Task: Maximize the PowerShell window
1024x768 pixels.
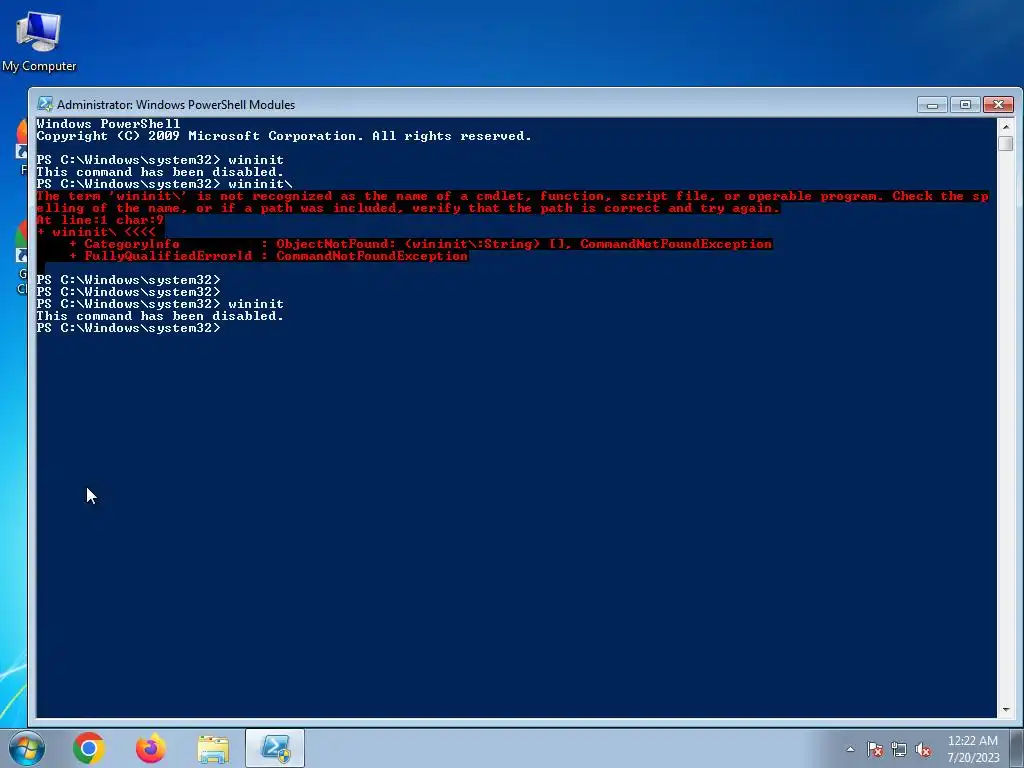Action: 965,104
